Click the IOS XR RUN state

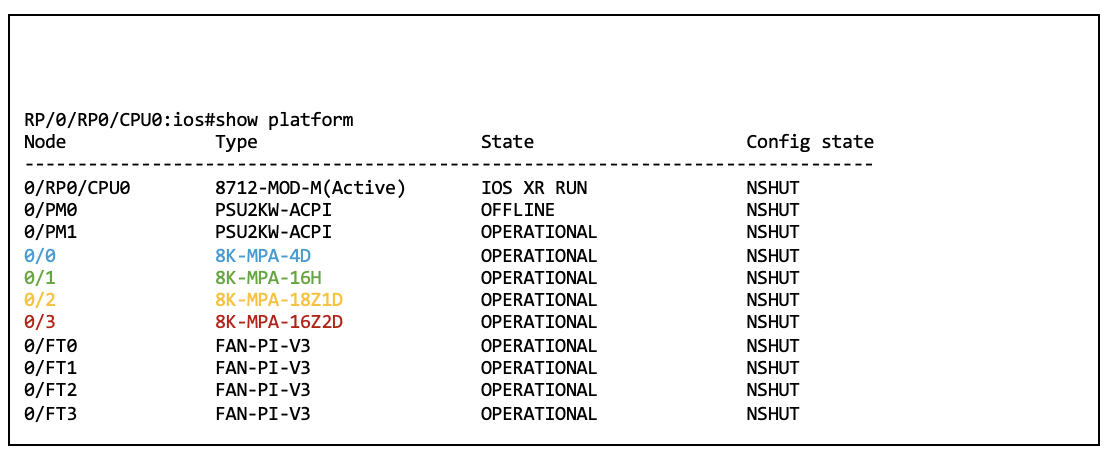pyautogui.click(x=533, y=188)
